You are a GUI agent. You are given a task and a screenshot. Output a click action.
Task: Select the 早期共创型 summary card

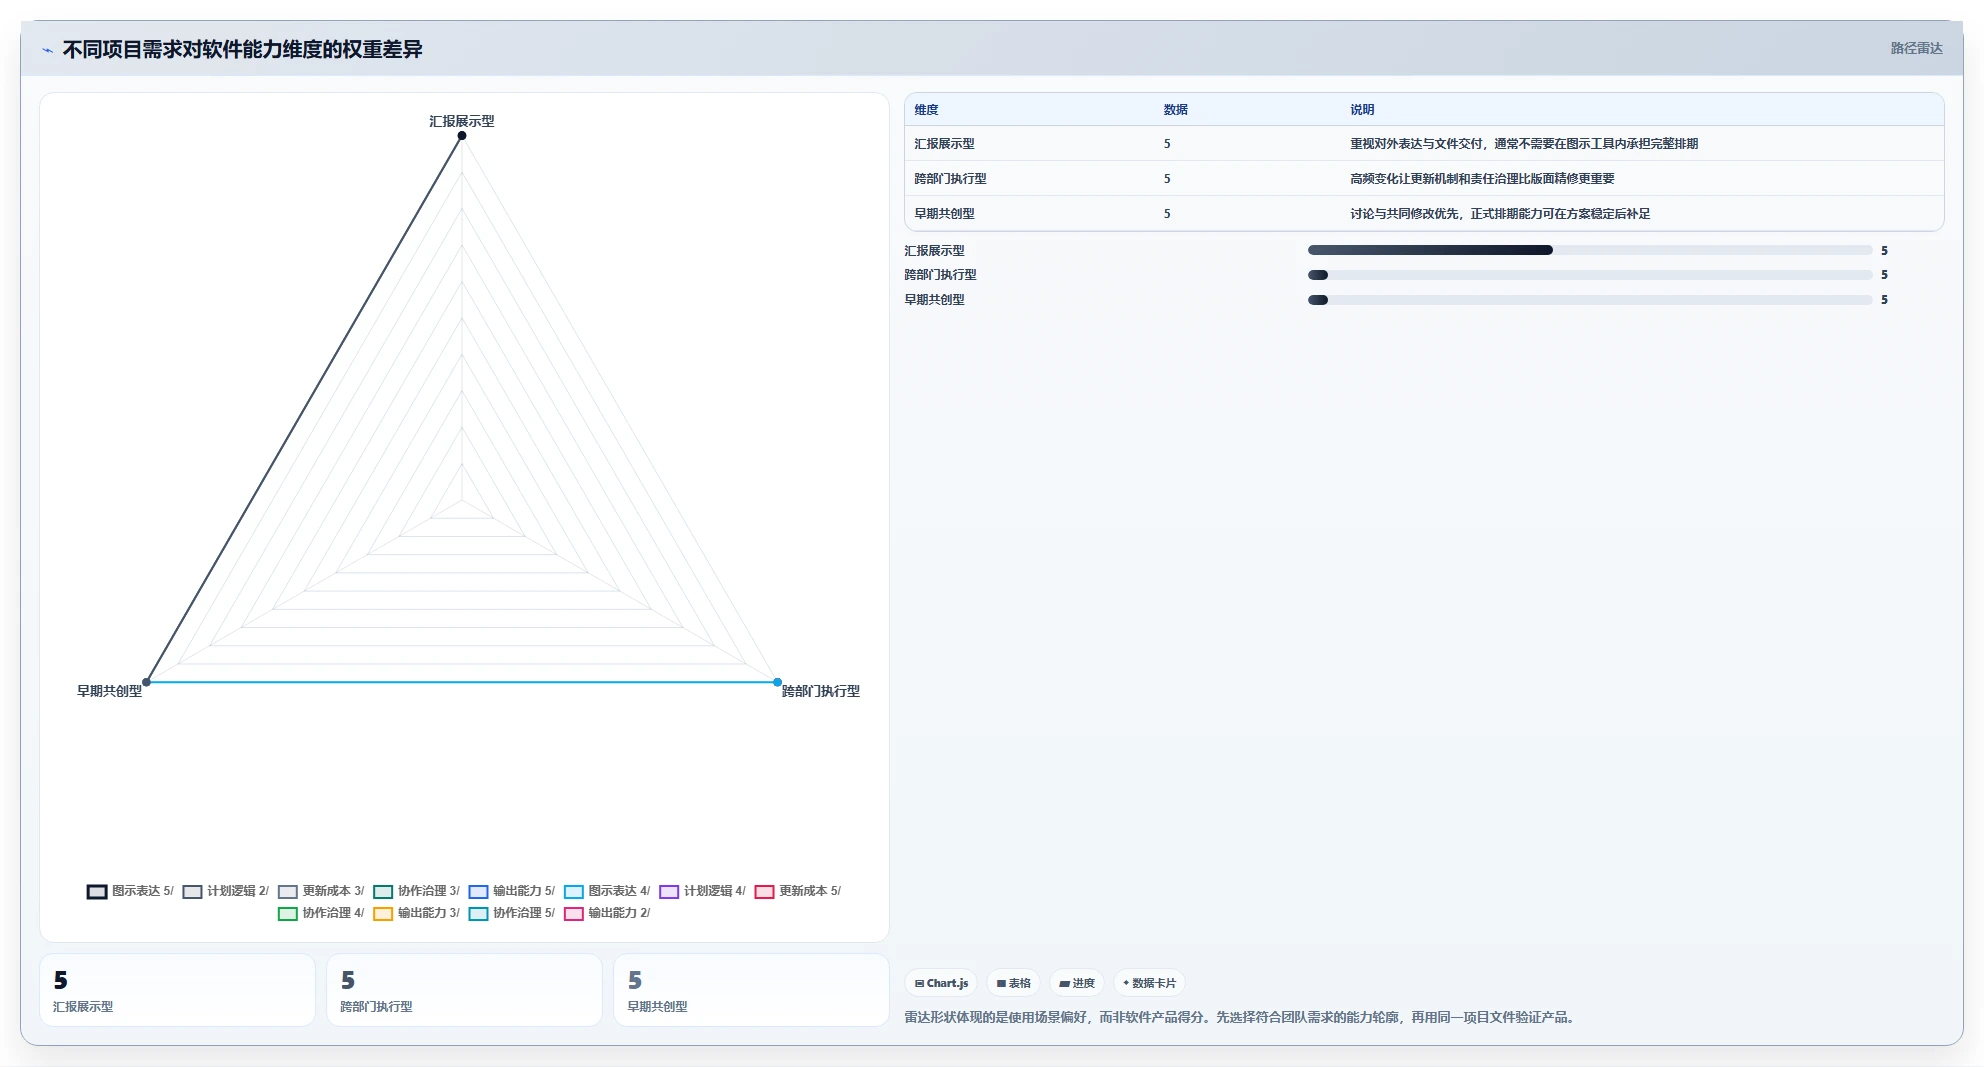pos(751,990)
